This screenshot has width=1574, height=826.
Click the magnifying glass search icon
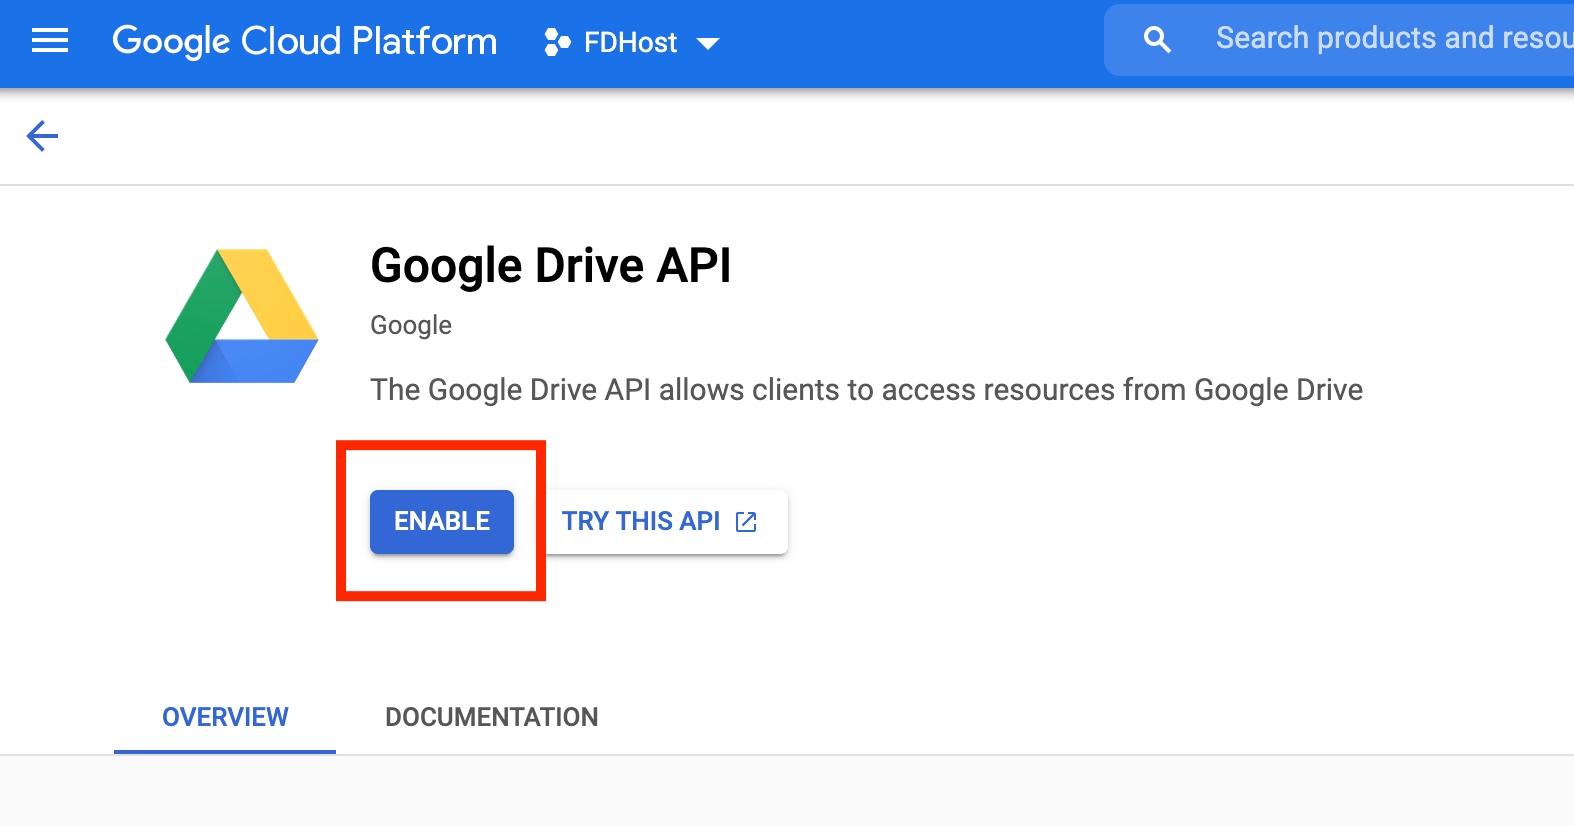coord(1157,40)
